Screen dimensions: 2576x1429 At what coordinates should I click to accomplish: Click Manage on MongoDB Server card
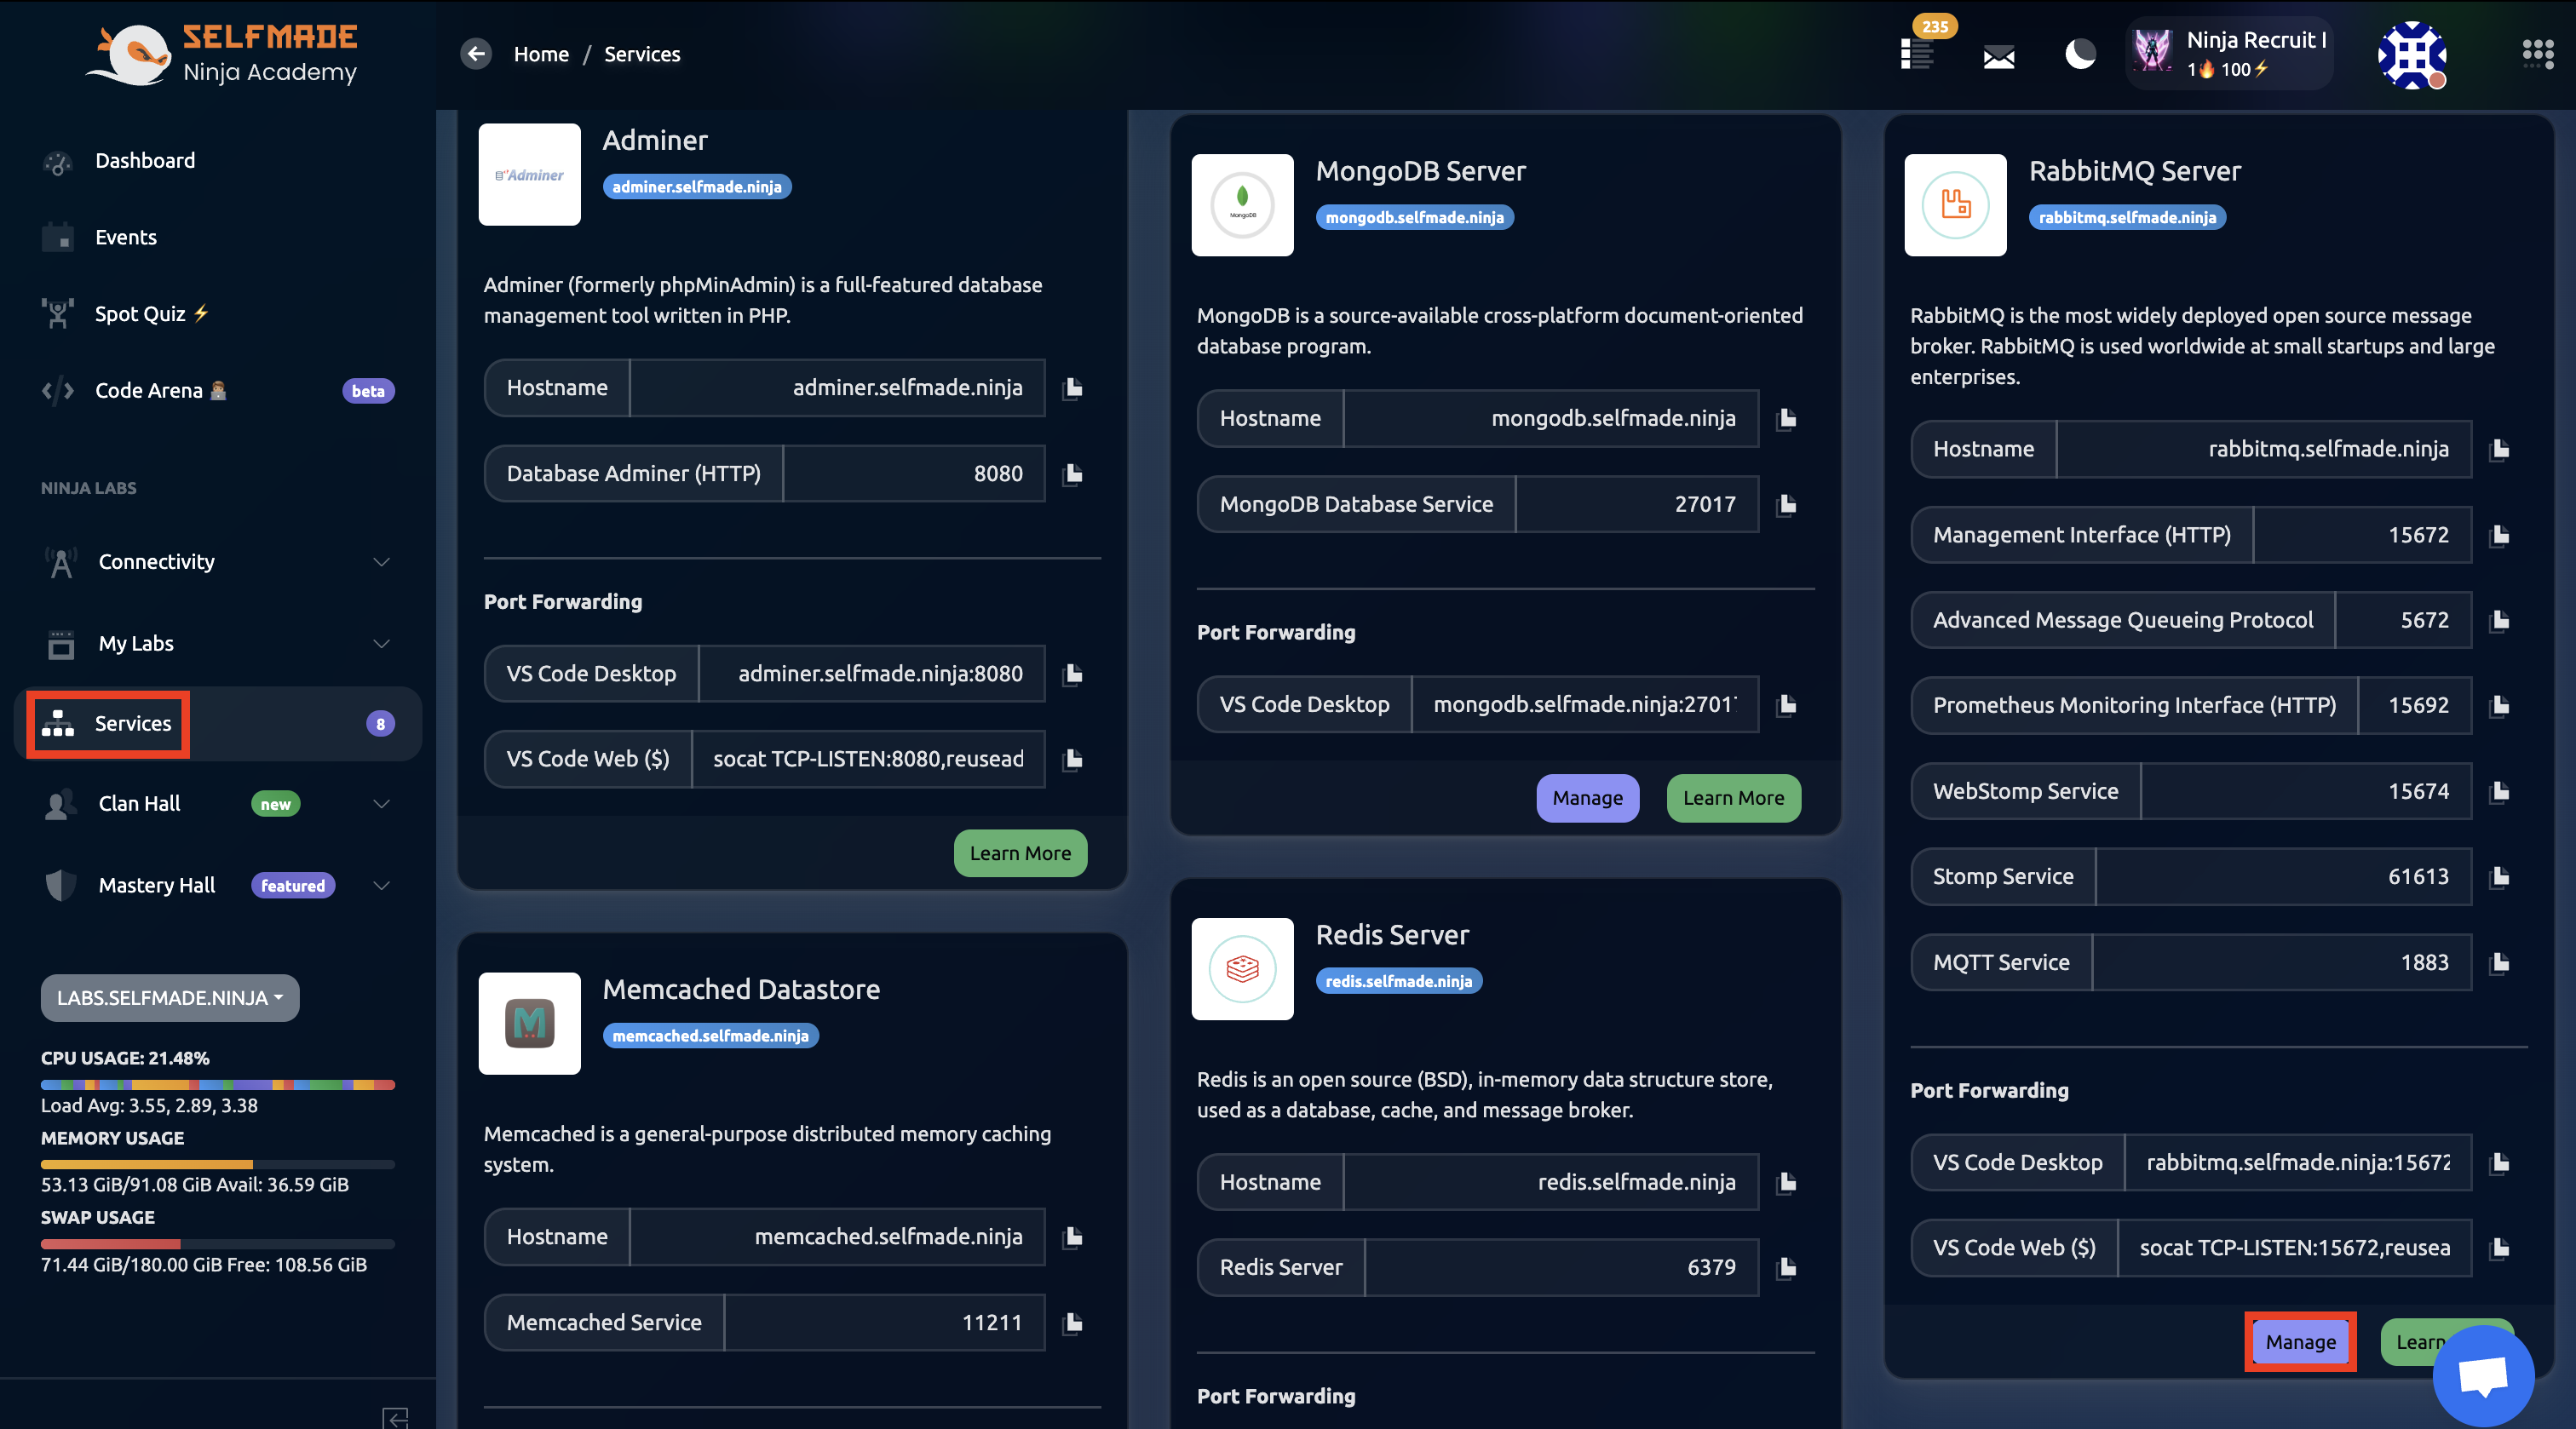(1587, 798)
